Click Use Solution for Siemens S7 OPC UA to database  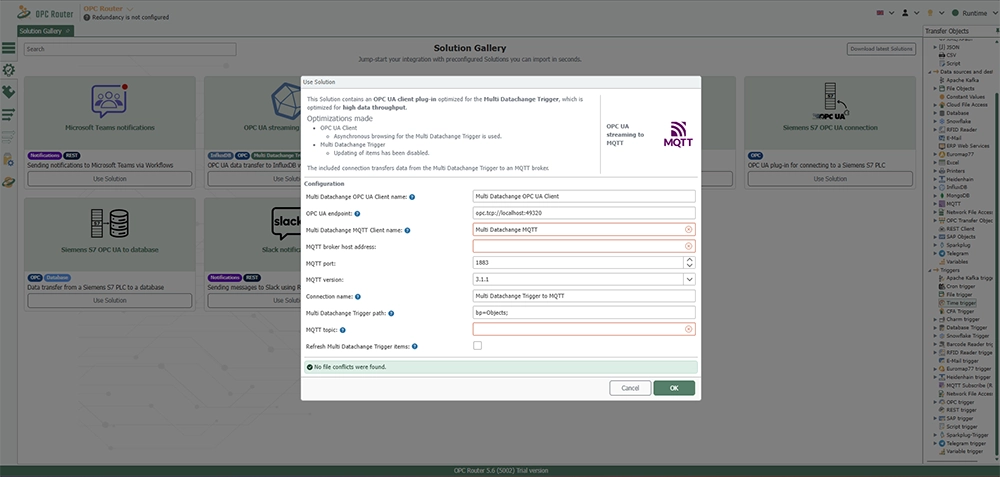click(110, 300)
